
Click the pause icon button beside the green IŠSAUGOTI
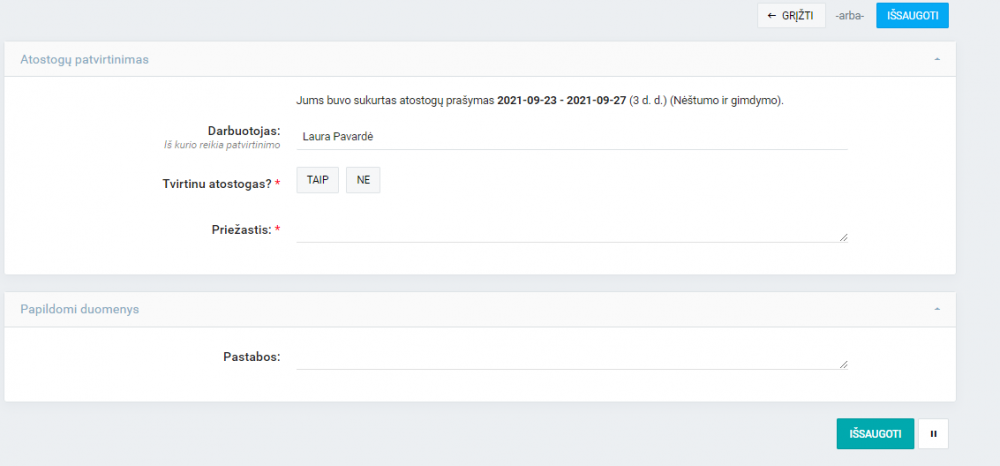coord(933,434)
